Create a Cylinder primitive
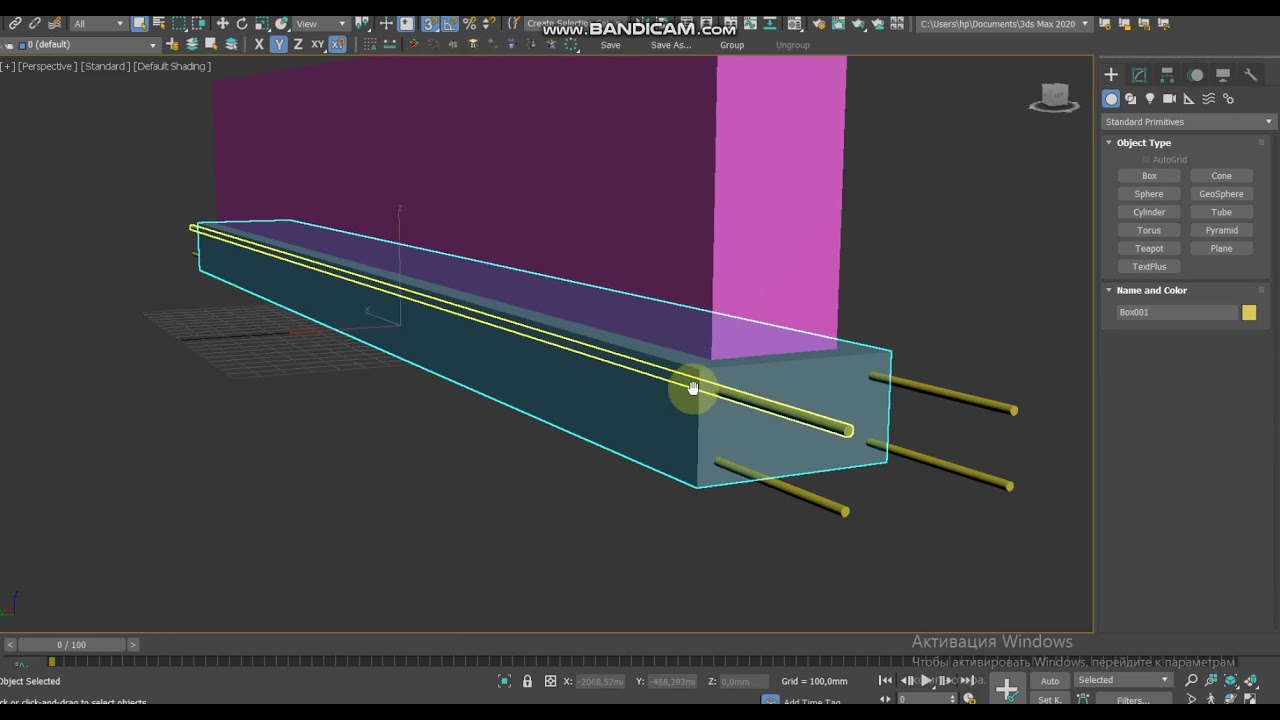The width and height of the screenshot is (1280, 720). pyautogui.click(x=1149, y=212)
